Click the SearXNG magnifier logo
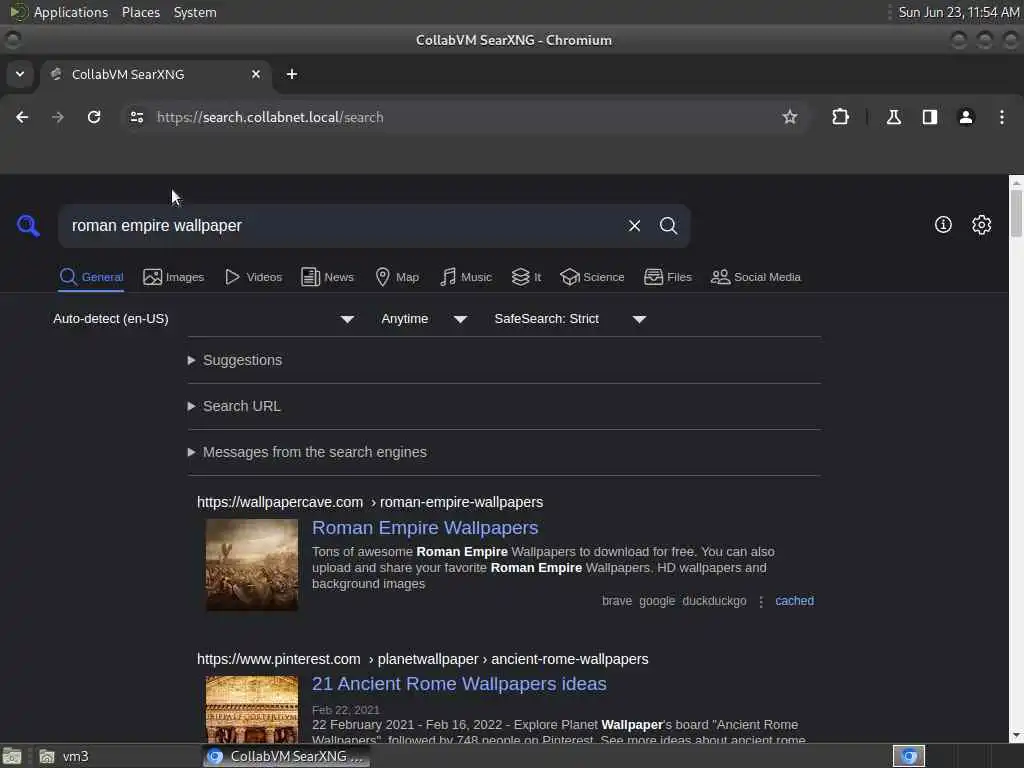This screenshot has width=1024, height=768. 28,226
